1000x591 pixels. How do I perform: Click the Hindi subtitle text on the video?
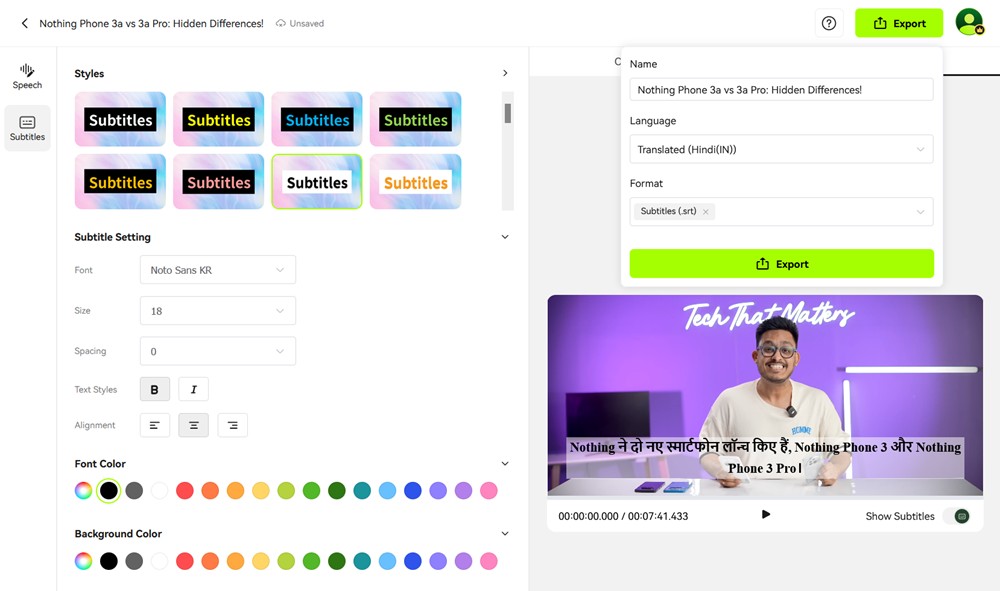[x=765, y=457]
